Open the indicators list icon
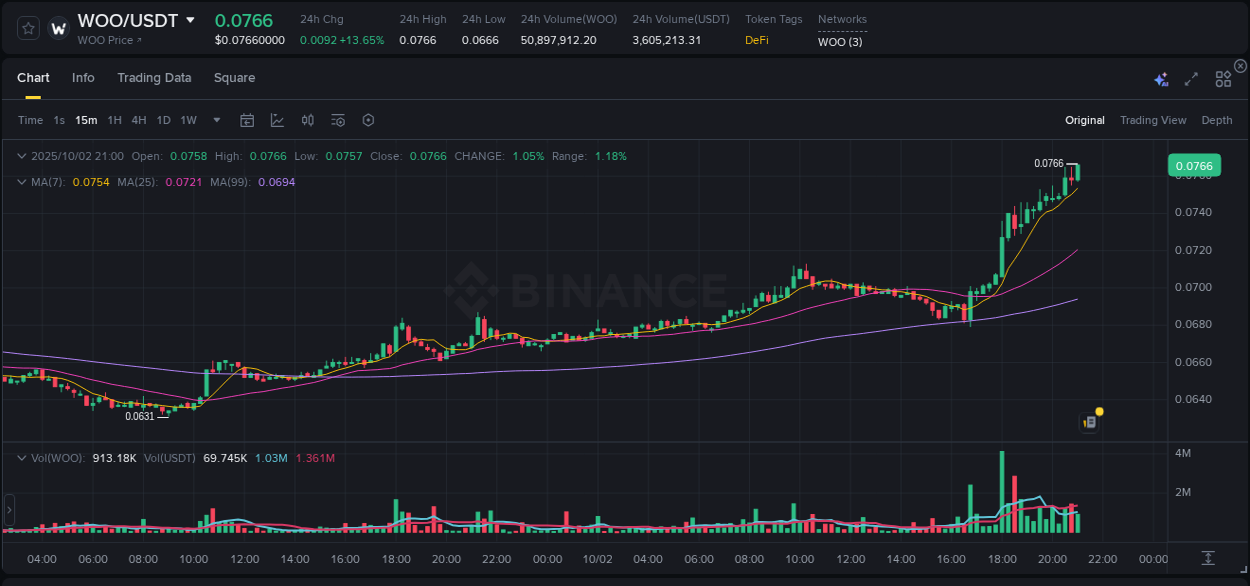 pos(337,119)
